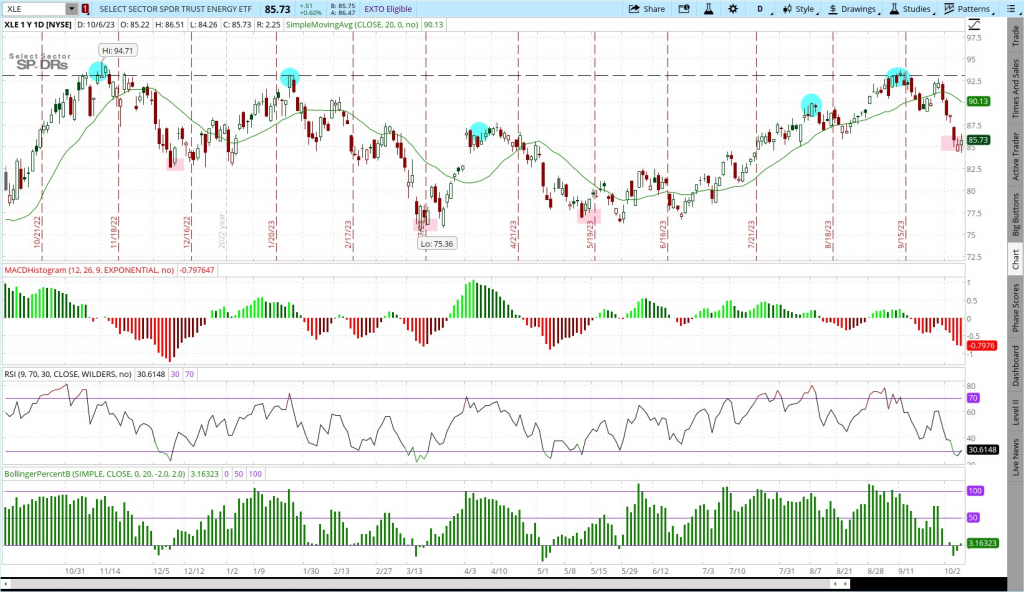Click the Lo: 75.36 price bubble

[437, 244]
